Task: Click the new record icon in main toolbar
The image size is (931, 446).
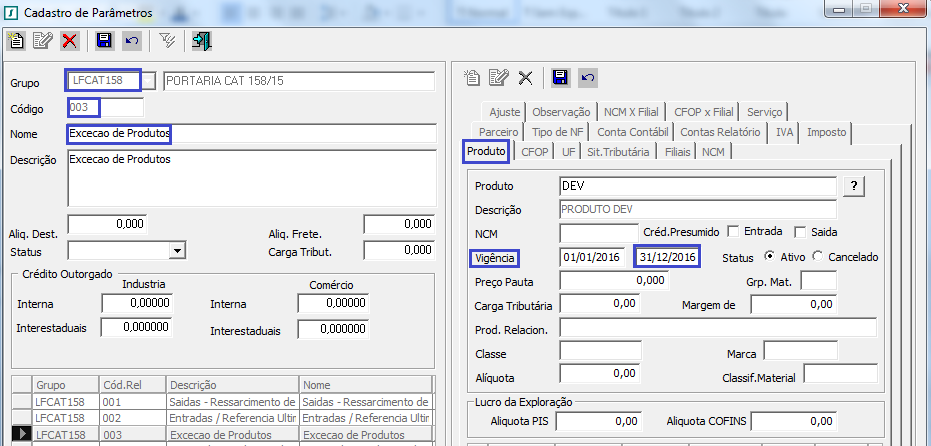Action: [16, 41]
